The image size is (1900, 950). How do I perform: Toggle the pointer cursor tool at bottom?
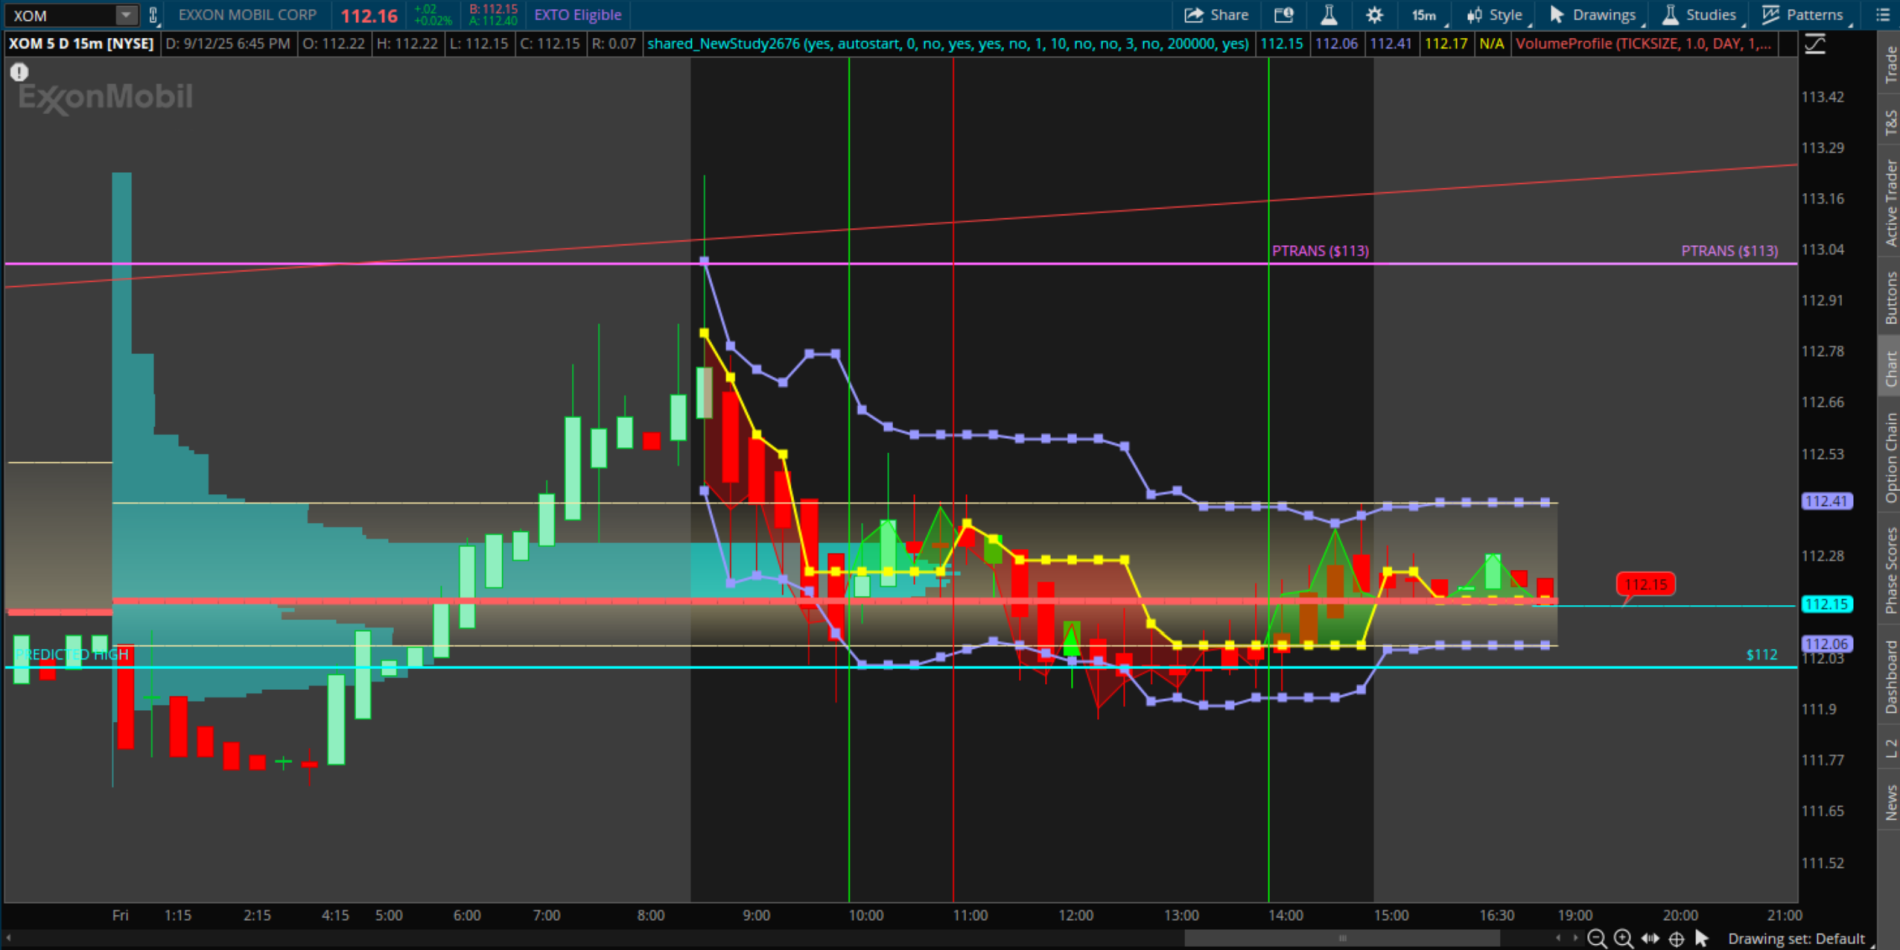coord(1702,938)
